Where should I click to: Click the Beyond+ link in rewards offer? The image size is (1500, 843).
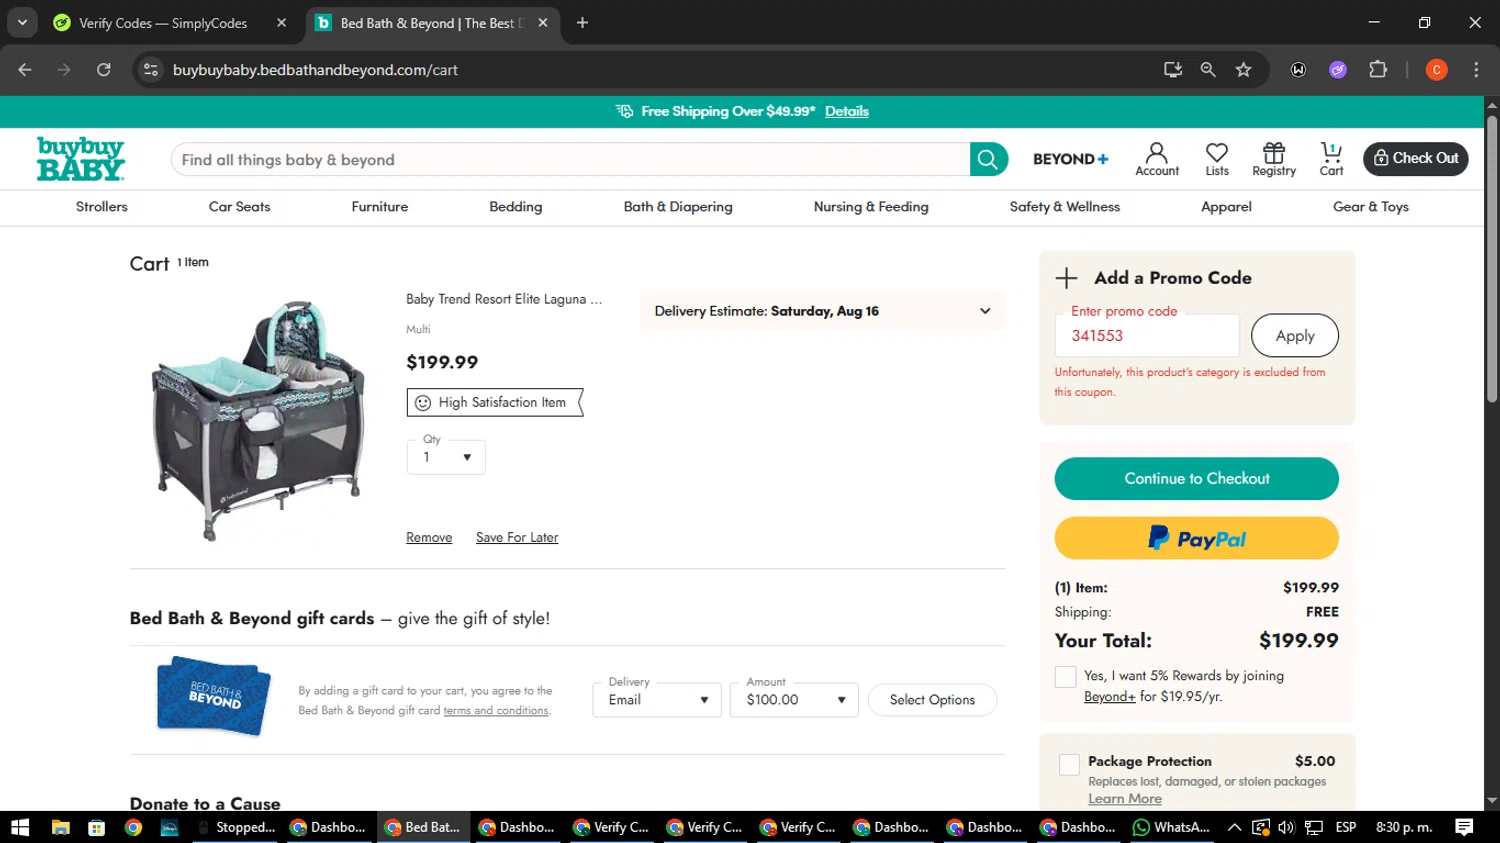click(x=1110, y=697)
